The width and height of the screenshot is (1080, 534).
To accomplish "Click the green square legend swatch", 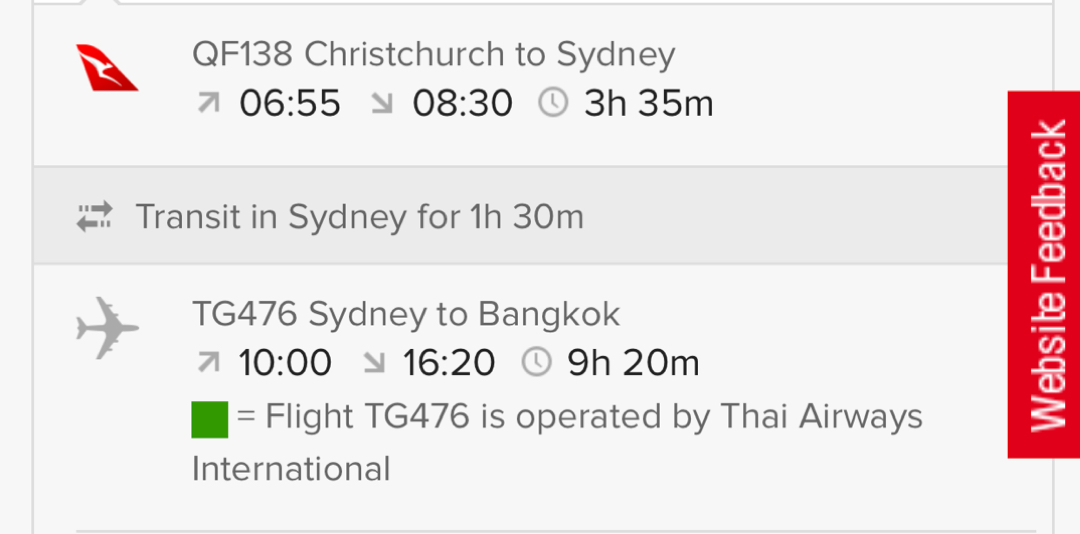I will [209, 420].
